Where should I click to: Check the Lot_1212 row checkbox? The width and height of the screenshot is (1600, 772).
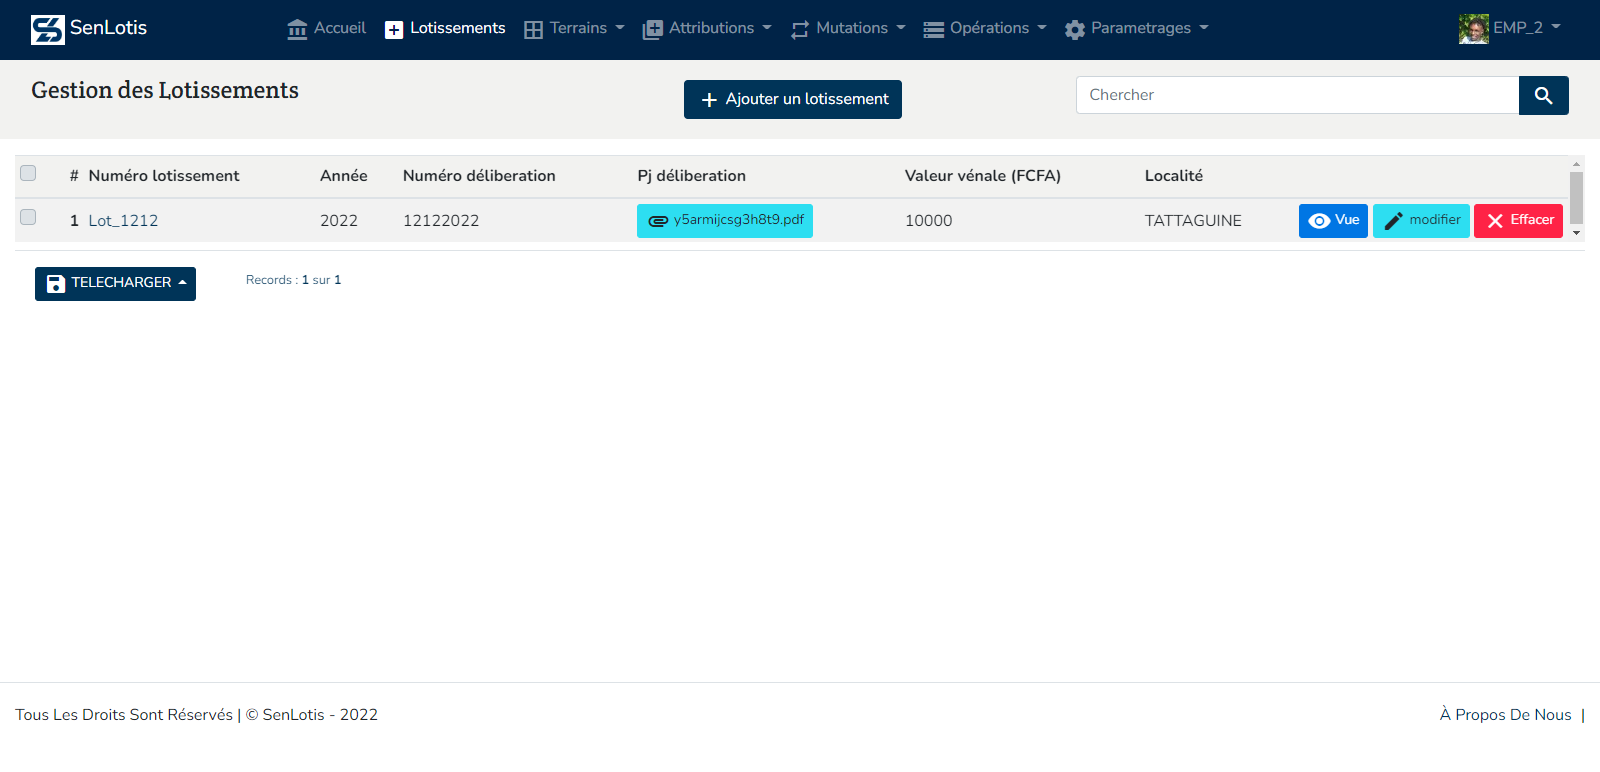coord(28,217)
